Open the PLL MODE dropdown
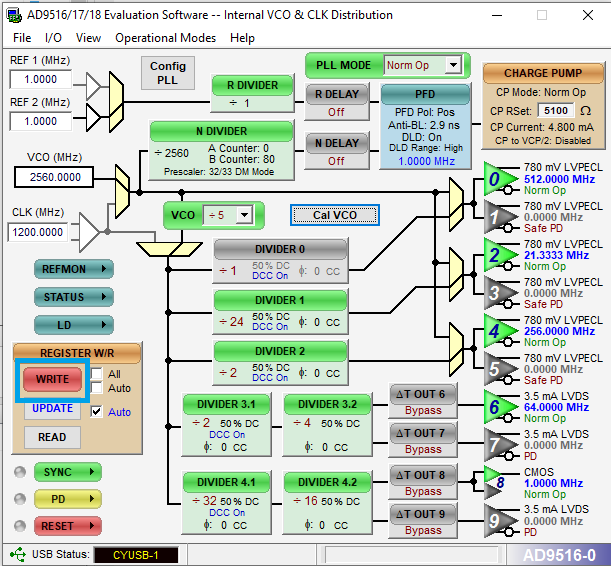This screenshot has height=566, width=611. tap(453, 65)
